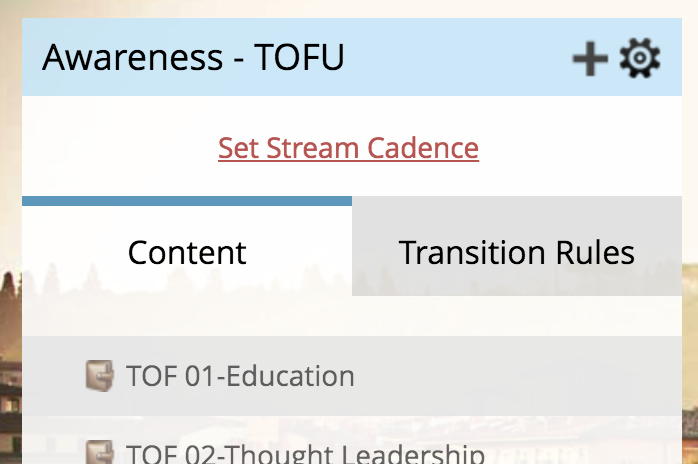Click the Awareness - TOFU stream title
This screenshot has height=464, width=698.
tap(193, 58)
